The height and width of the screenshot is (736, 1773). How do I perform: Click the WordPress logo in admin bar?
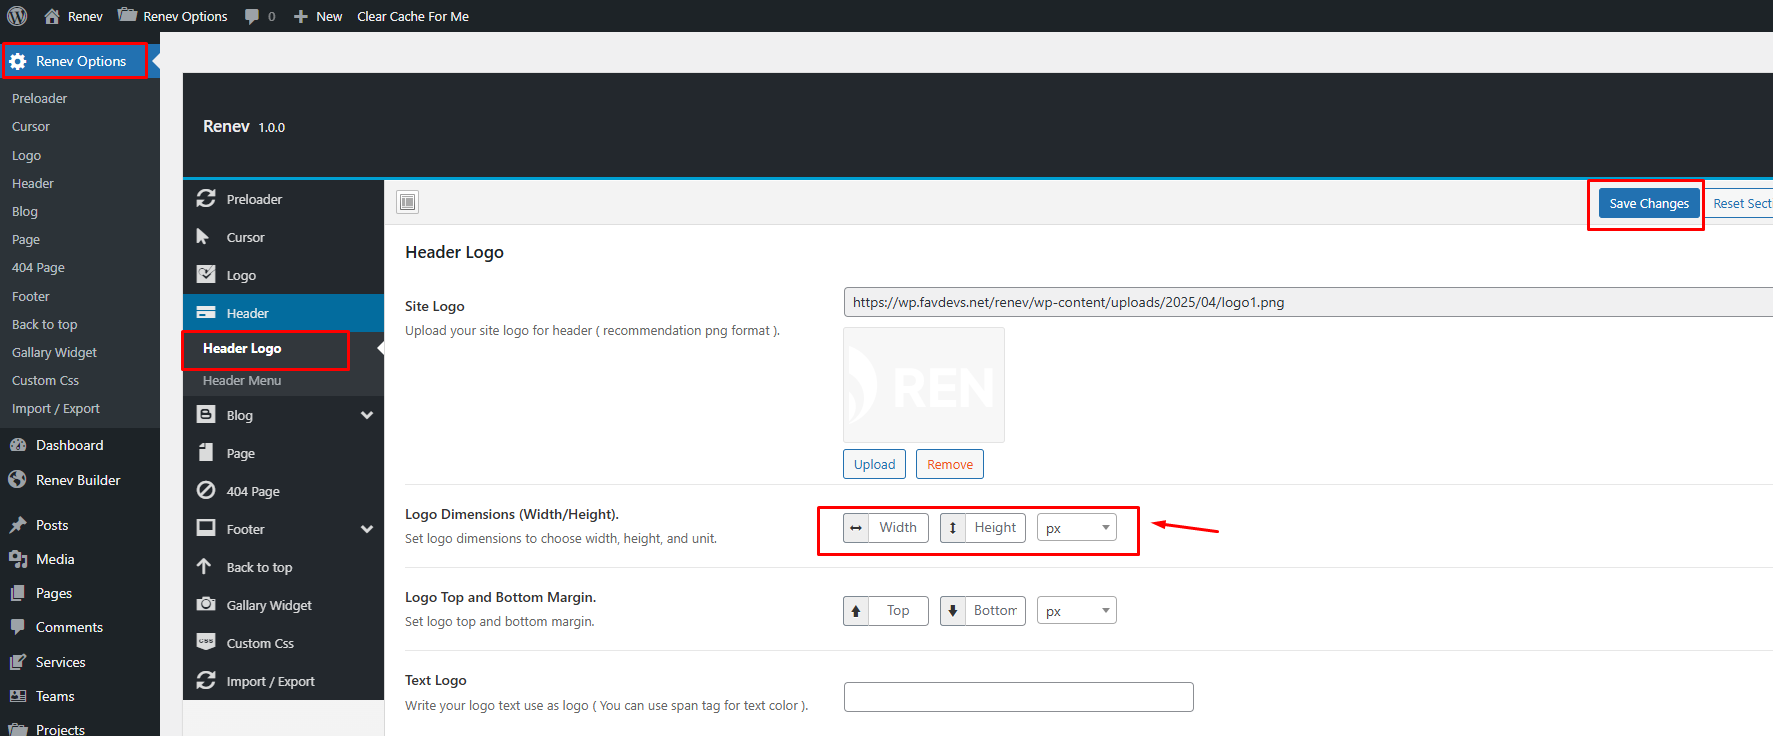click(x=17, y=16)
